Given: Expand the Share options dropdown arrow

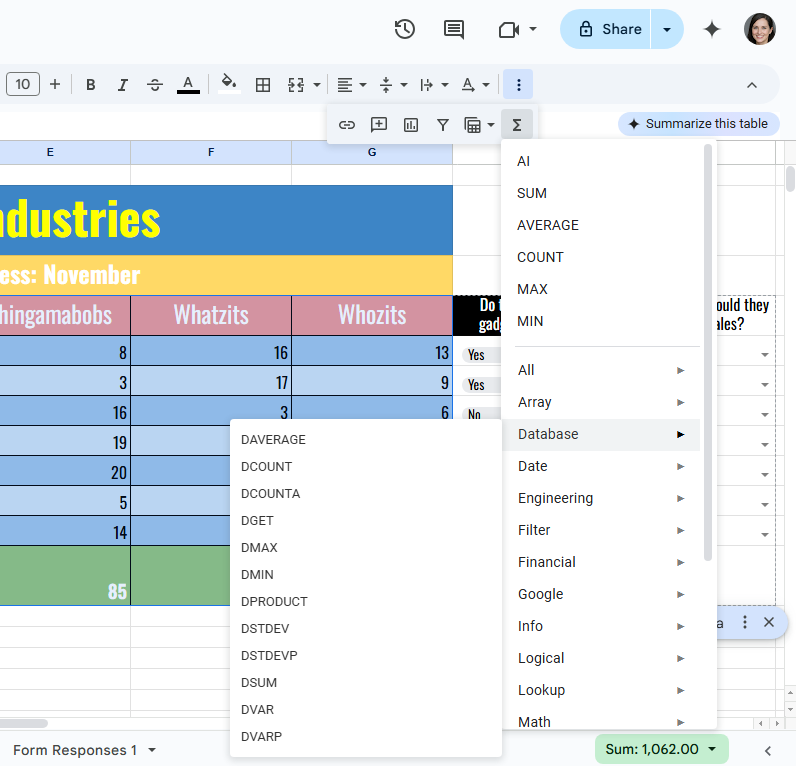Looking at the screenshot, I should tap(667, 29).
